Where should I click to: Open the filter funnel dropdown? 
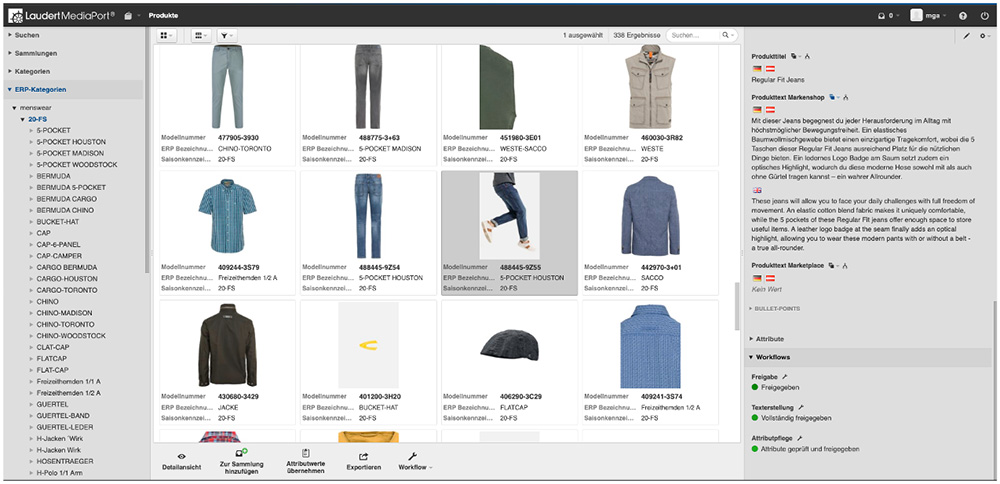click(x=226, y=36)
